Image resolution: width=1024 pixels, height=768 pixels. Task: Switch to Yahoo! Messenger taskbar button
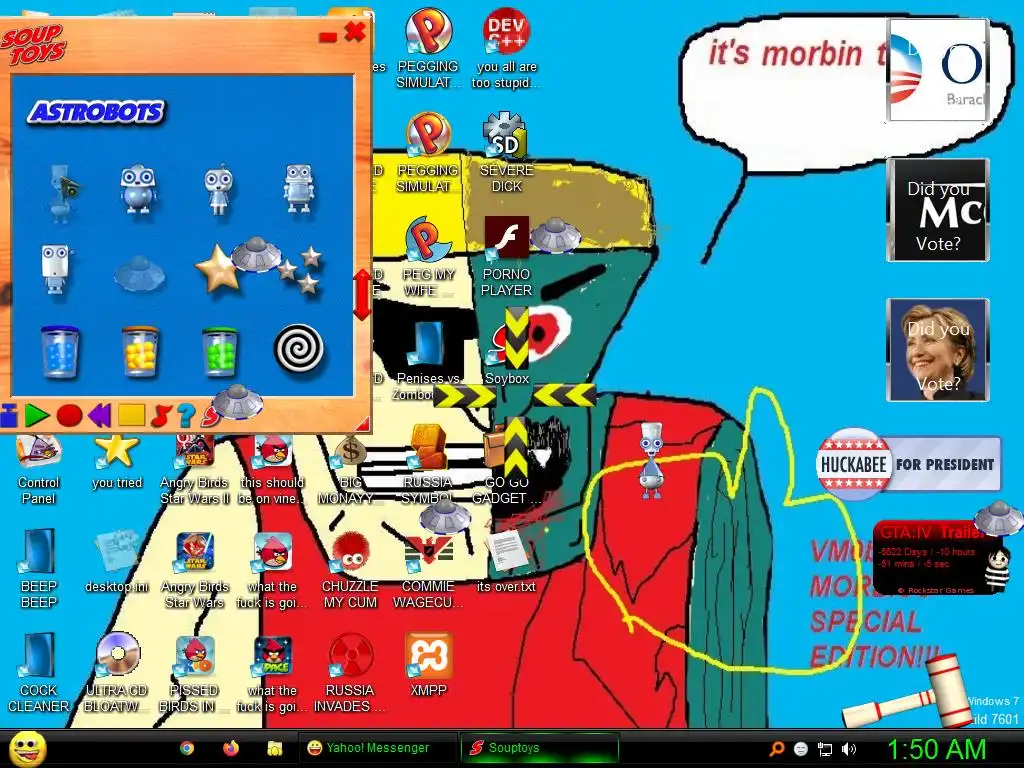377,748
